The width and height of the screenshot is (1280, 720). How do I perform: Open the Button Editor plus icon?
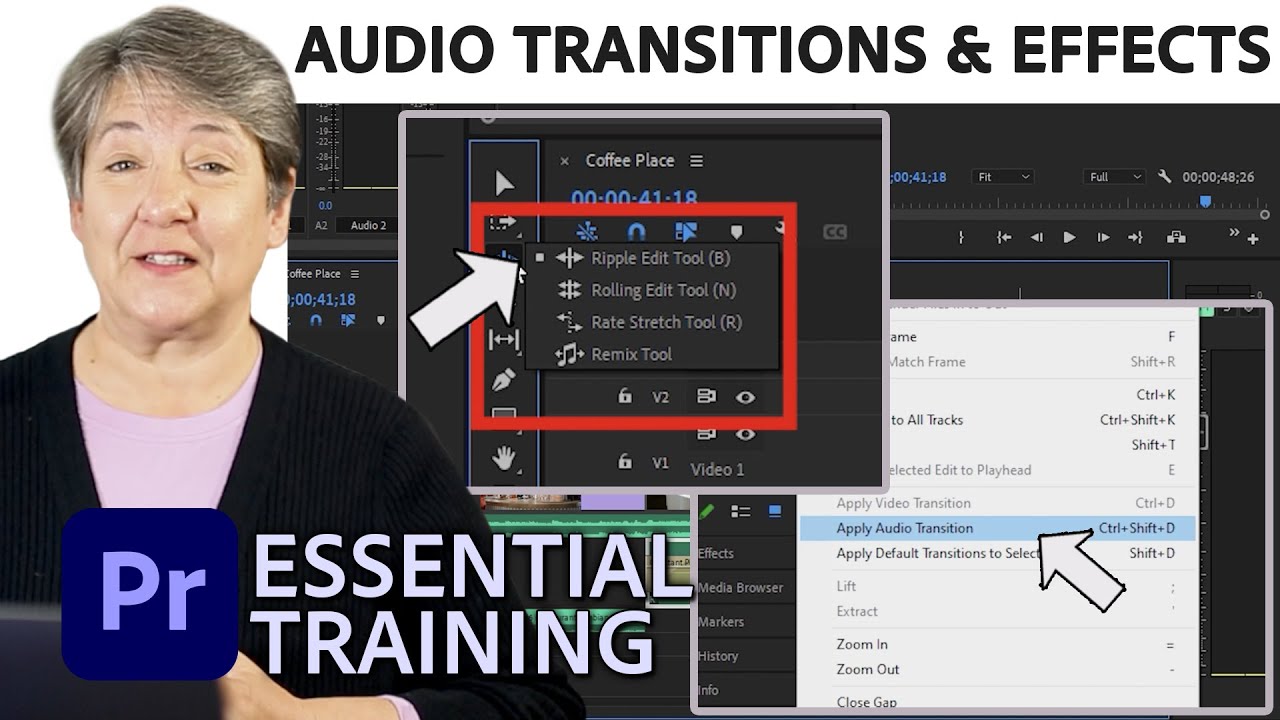pos(1253,239)
